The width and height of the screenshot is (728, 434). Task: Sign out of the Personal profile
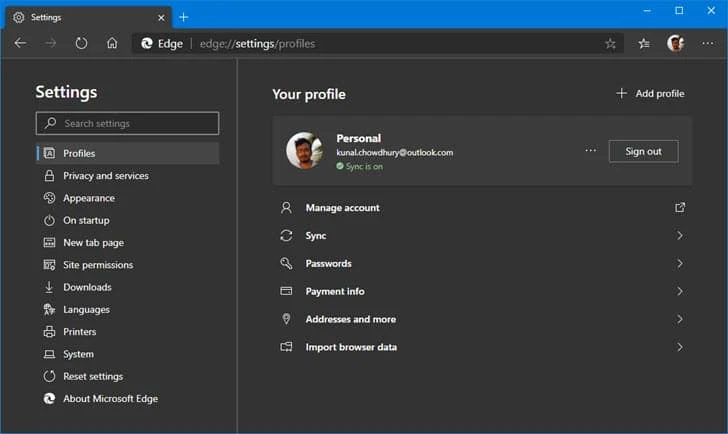643,151
